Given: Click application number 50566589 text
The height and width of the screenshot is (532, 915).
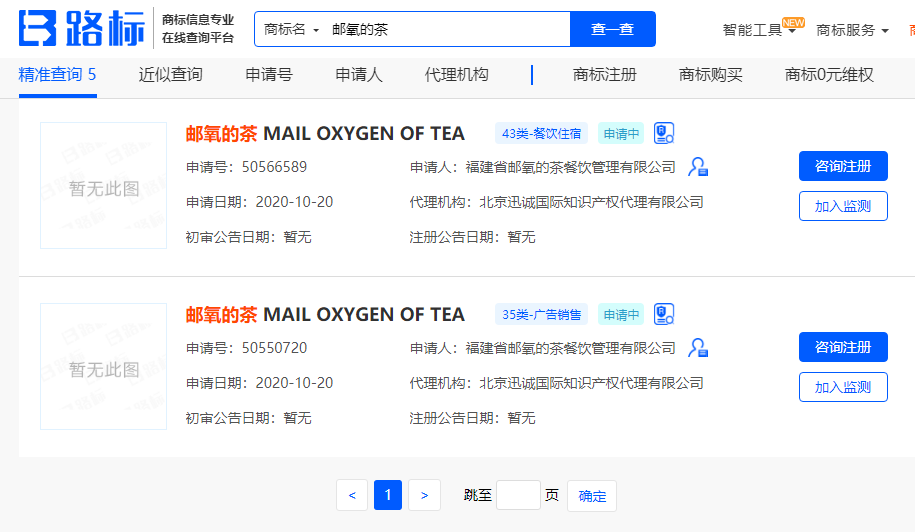Looking at the screenshot, I should (274, 167).
